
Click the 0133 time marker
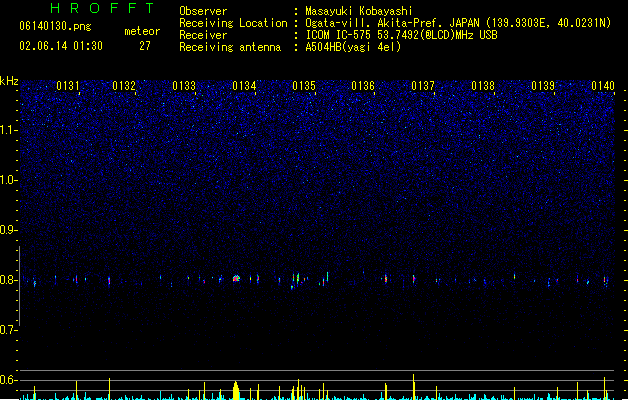pos(184,86)
